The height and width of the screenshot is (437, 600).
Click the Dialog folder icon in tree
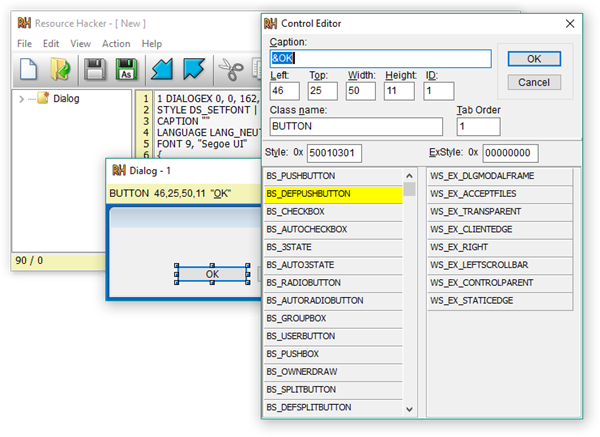43,98
